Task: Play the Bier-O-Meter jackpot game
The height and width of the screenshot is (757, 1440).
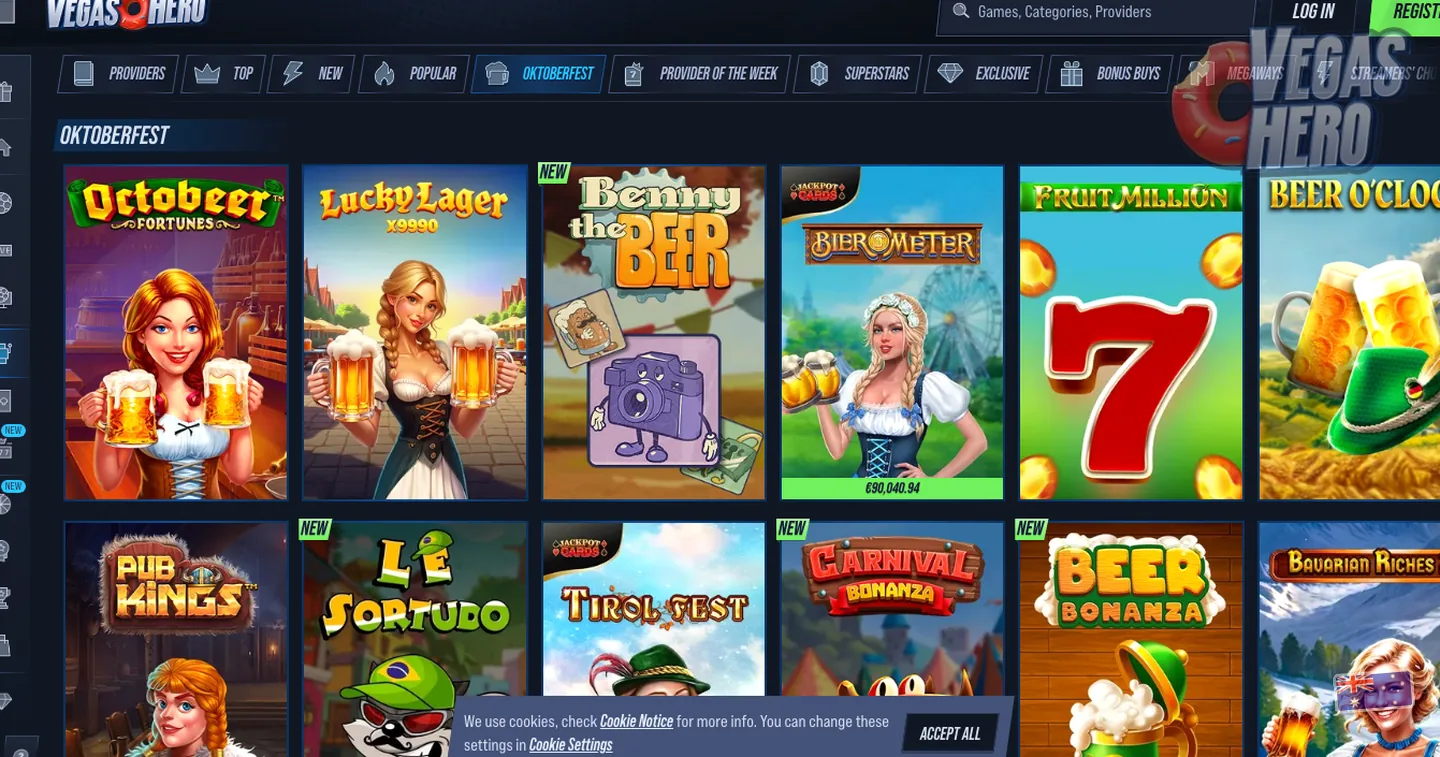Action: pyautogui.click(x=892, y=333)
